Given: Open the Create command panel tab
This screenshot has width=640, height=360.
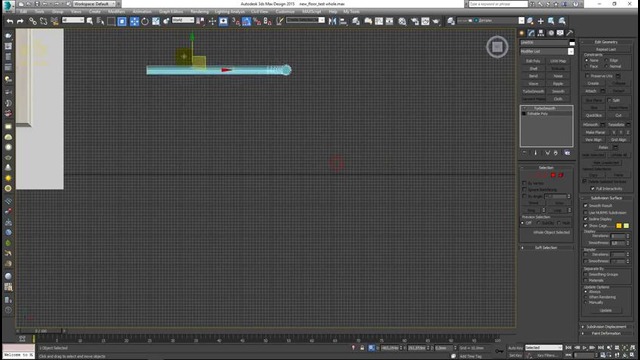Looking at the screenshot, I should [x=522, y=33].
